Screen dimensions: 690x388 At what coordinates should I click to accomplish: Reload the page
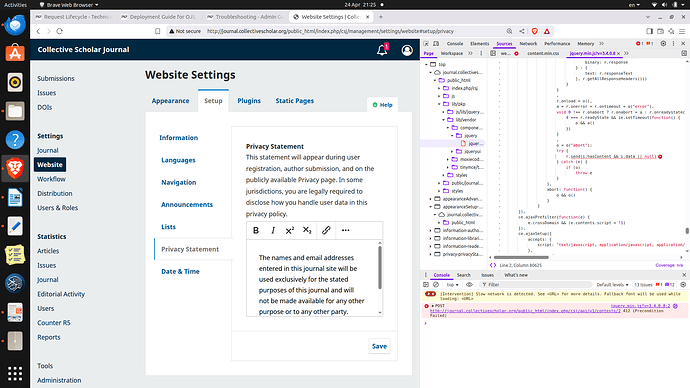coord(59,31)
